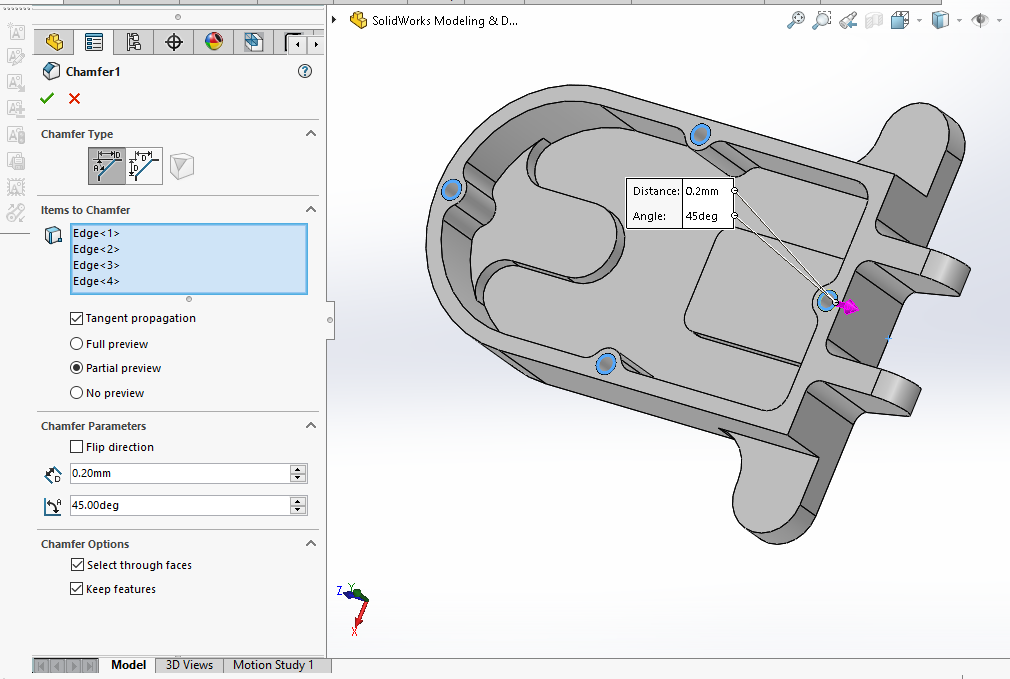Viewport: 1010px width, 679px height.
Task: Switch to the Motion Study 1 tab
Action: (x=273, y=665)
